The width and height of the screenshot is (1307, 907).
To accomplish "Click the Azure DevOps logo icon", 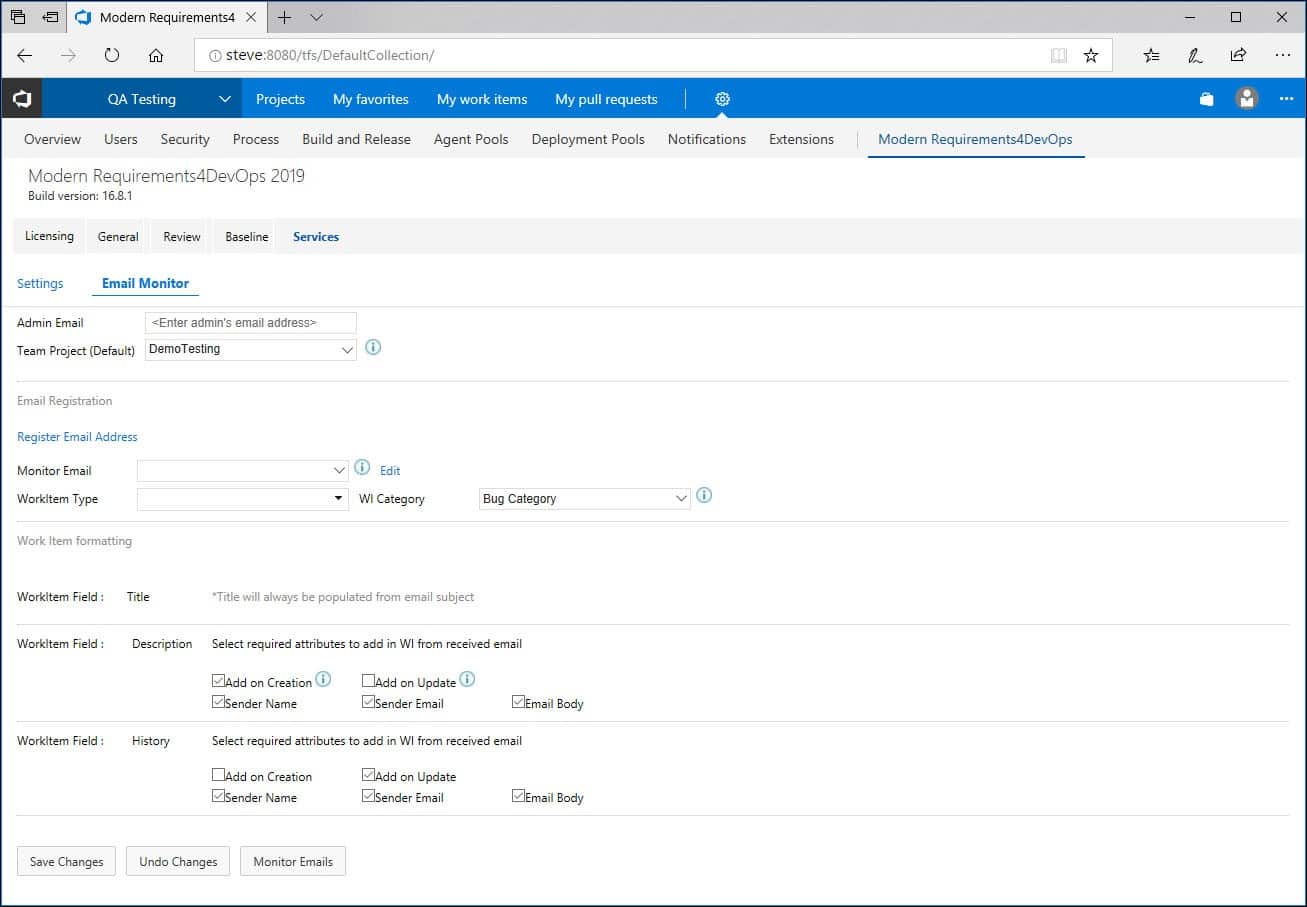I will pos(21,99).
